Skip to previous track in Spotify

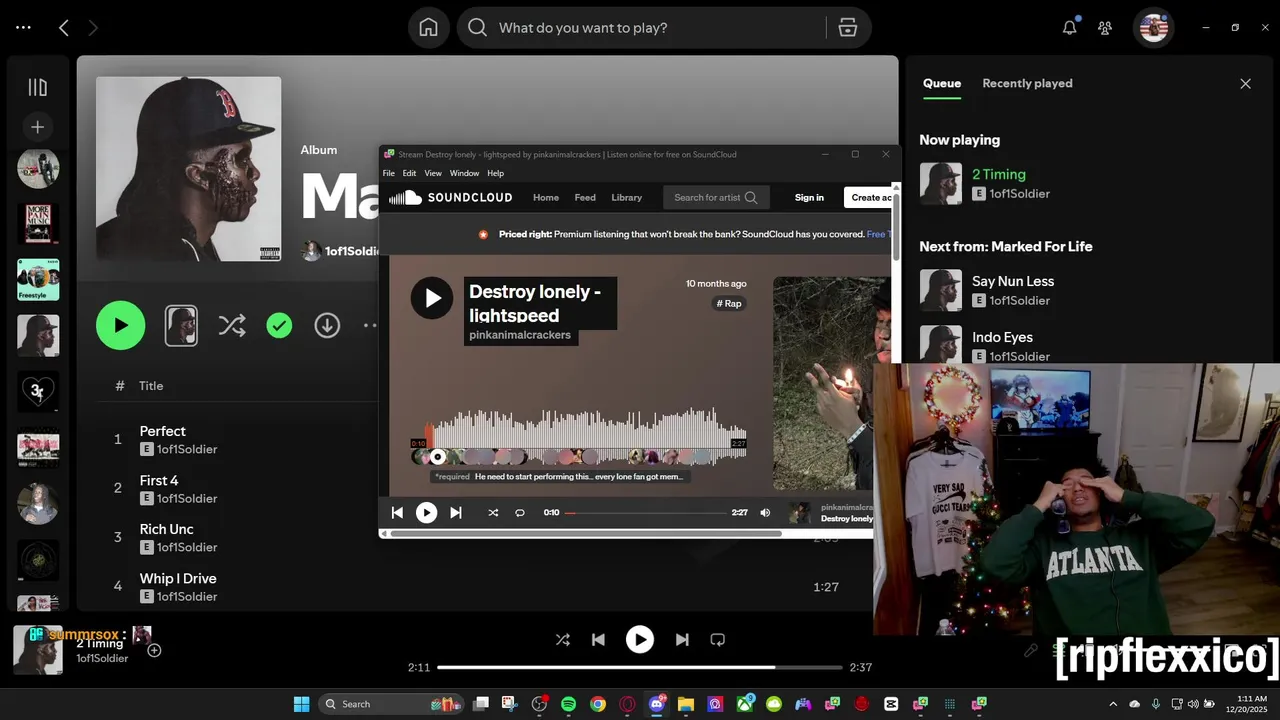coord(598,640)
